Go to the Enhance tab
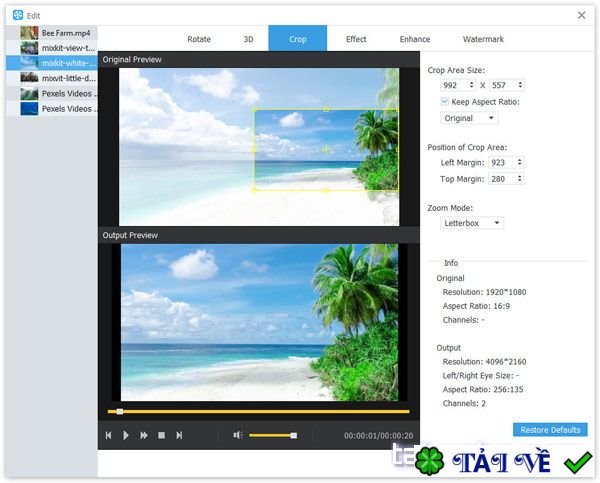 415,39
